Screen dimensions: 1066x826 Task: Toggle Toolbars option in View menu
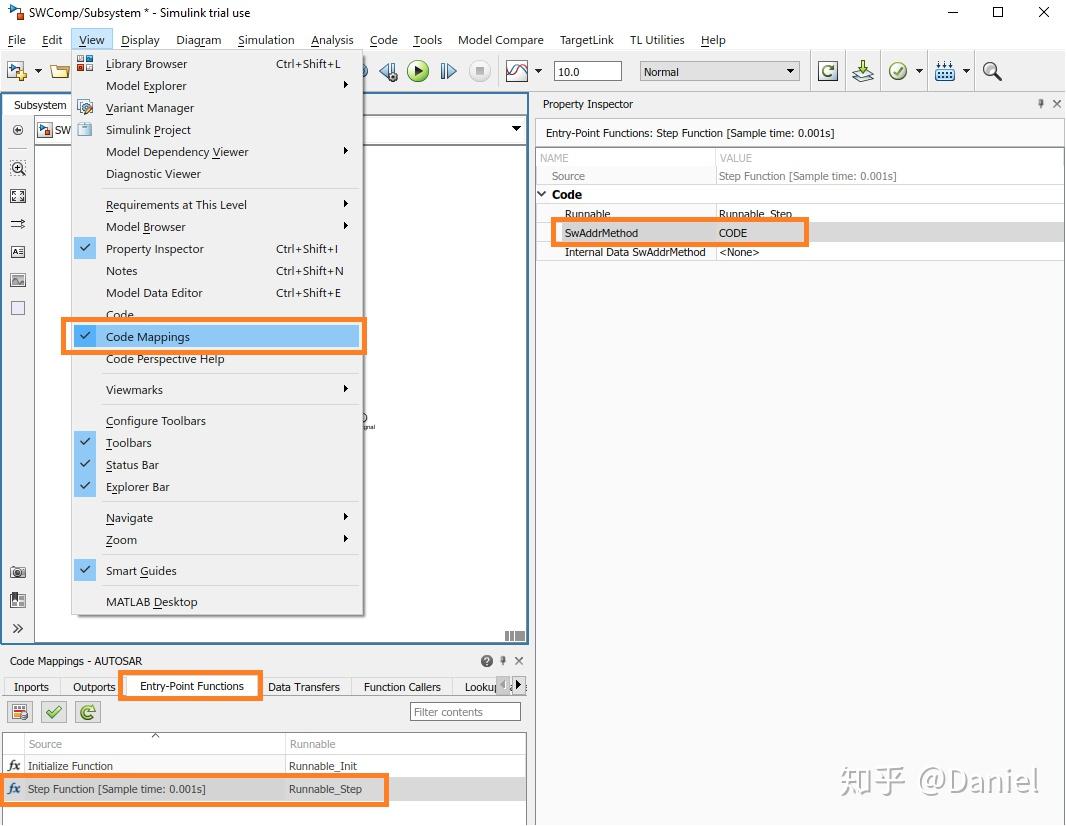tap(216, 443)
